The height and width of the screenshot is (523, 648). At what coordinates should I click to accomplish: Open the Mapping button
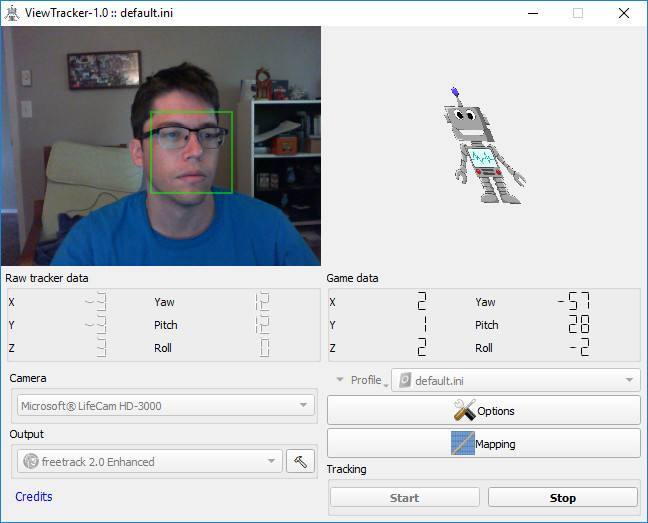pos(484,443)
